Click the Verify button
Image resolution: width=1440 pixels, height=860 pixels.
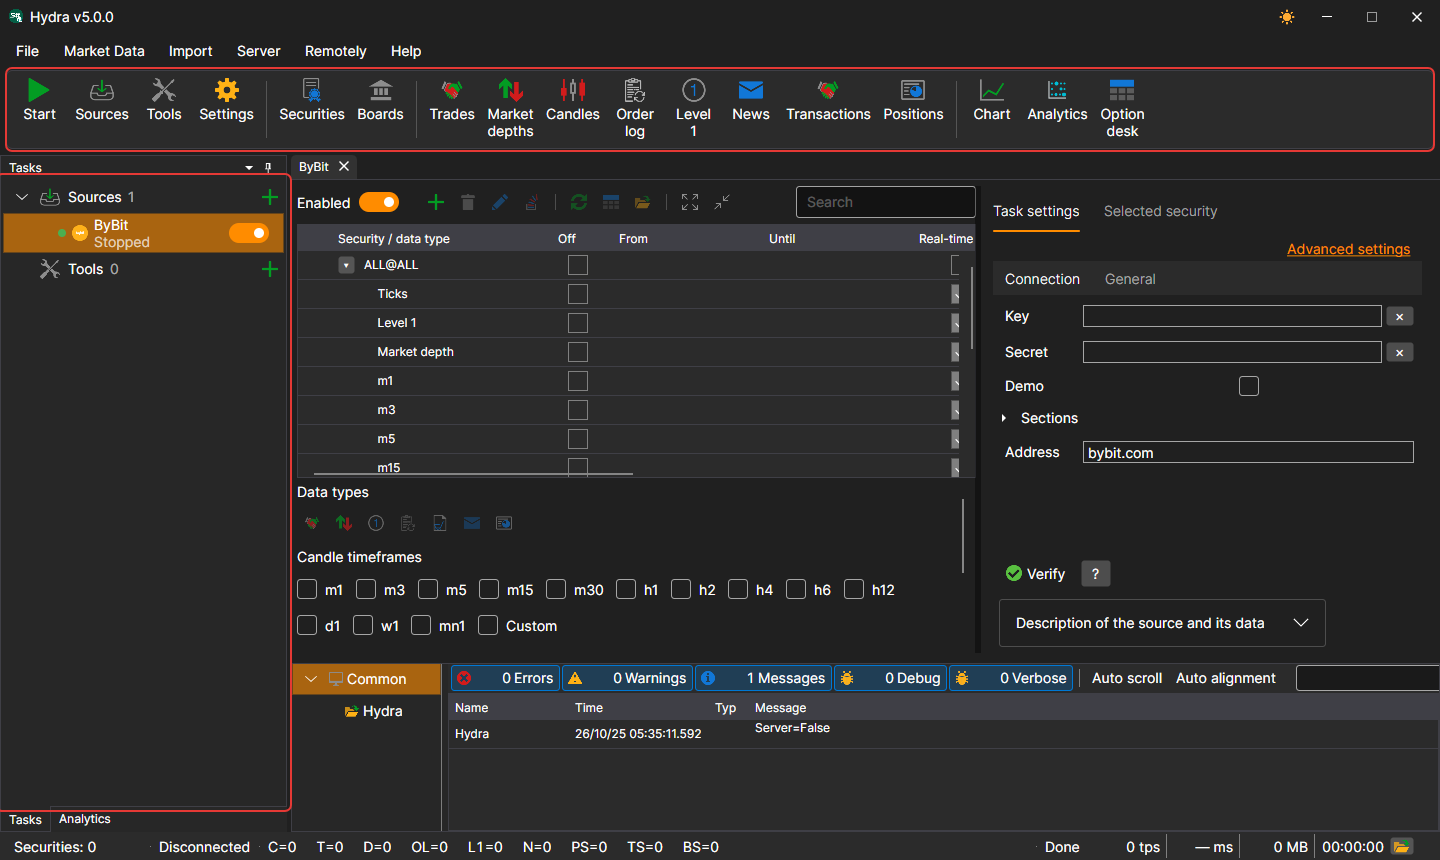point(1035,574)
